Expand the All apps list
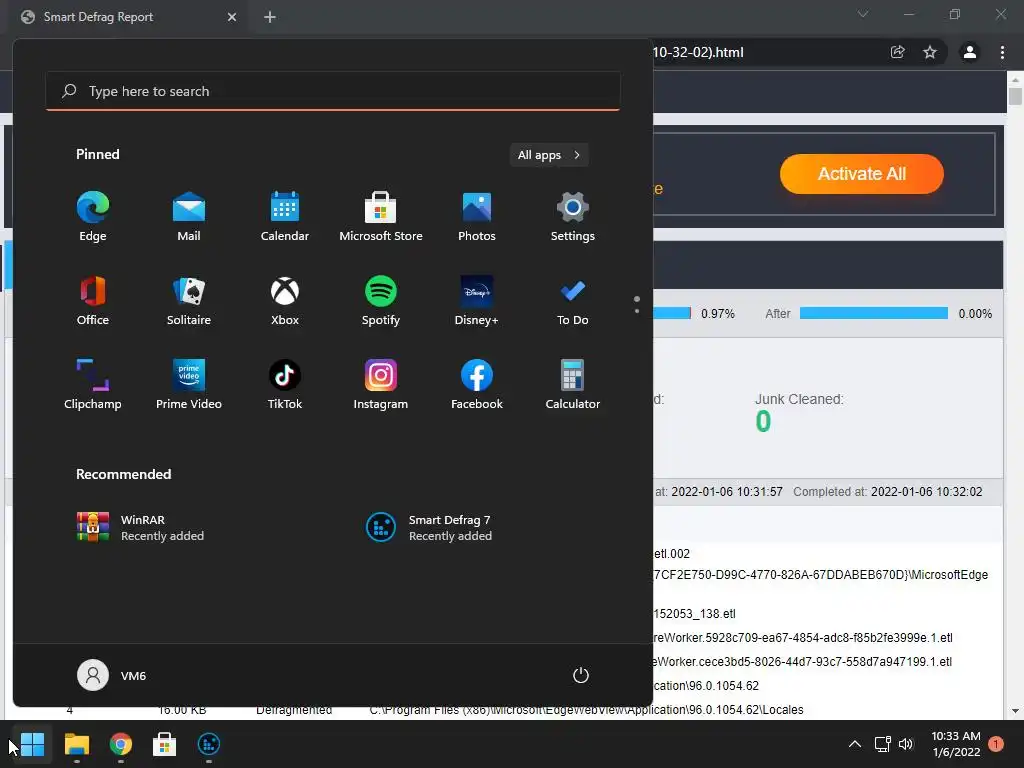Screen dimensions: 1024x768 [549, 155]
